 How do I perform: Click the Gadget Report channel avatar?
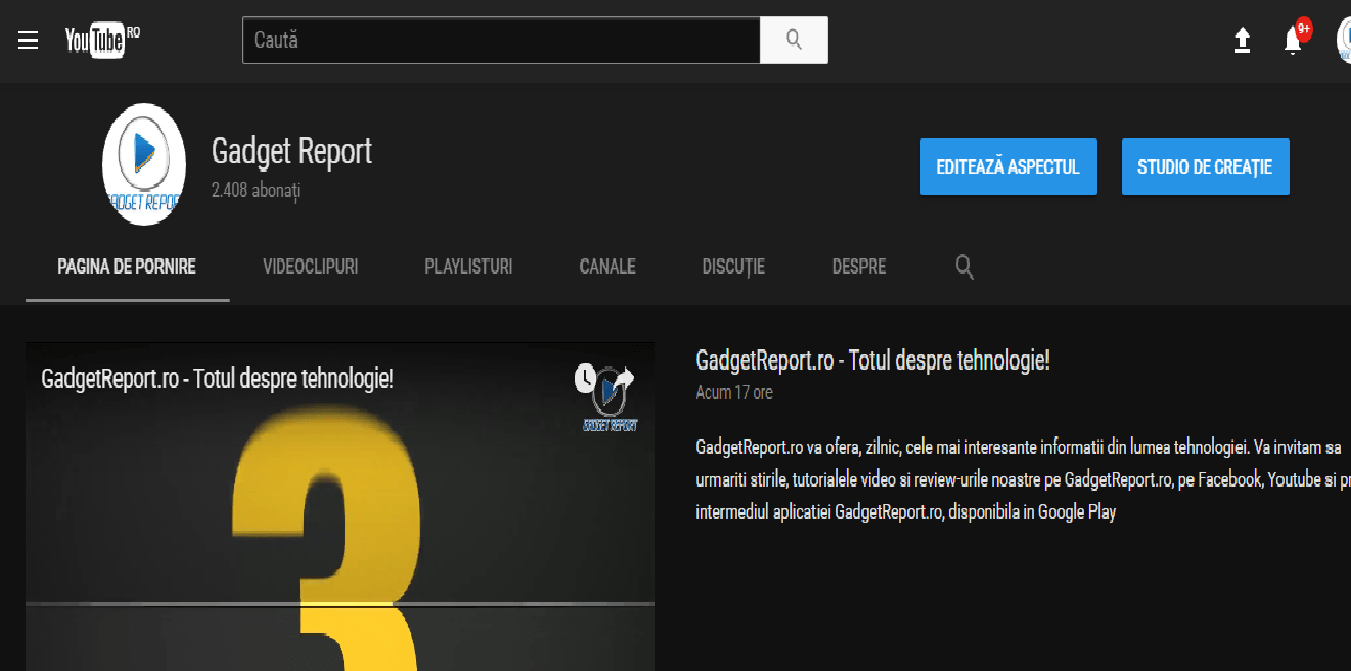(144, 164)
